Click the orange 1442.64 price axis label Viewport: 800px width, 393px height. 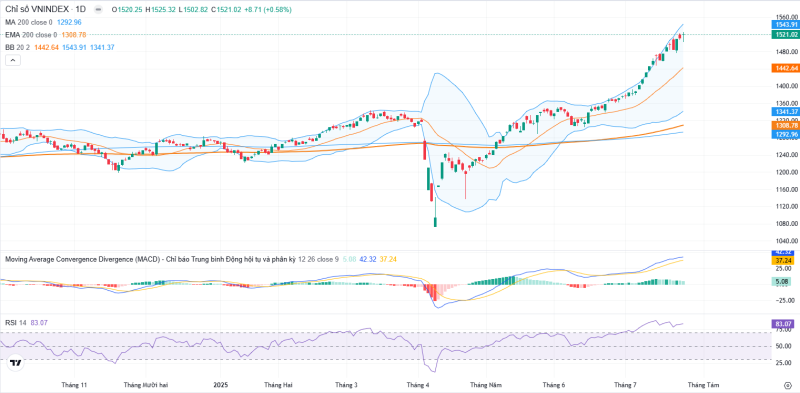tap(785, 67)
